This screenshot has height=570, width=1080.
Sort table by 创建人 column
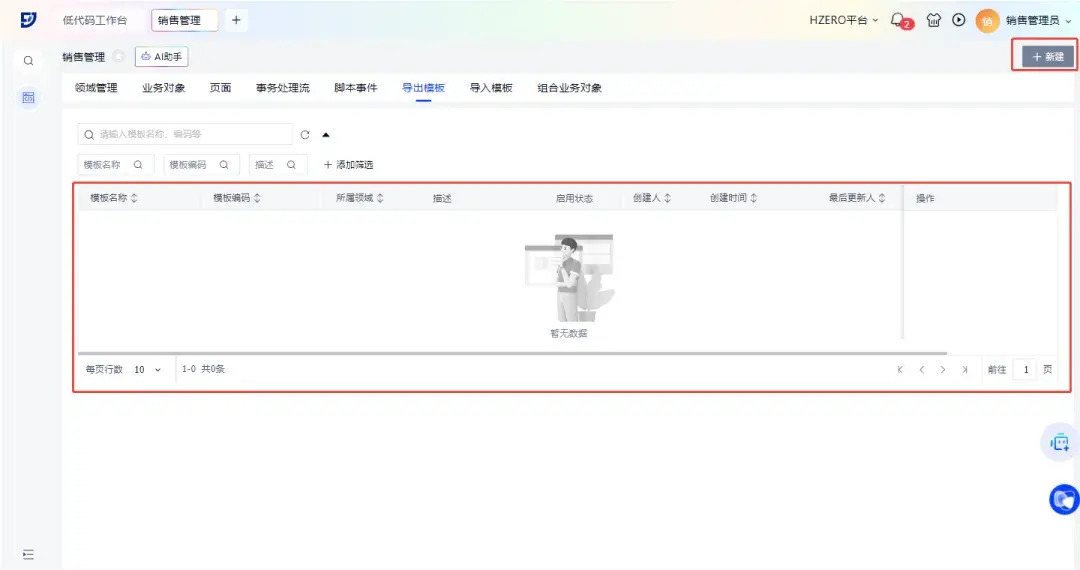[x=667, y=198]
